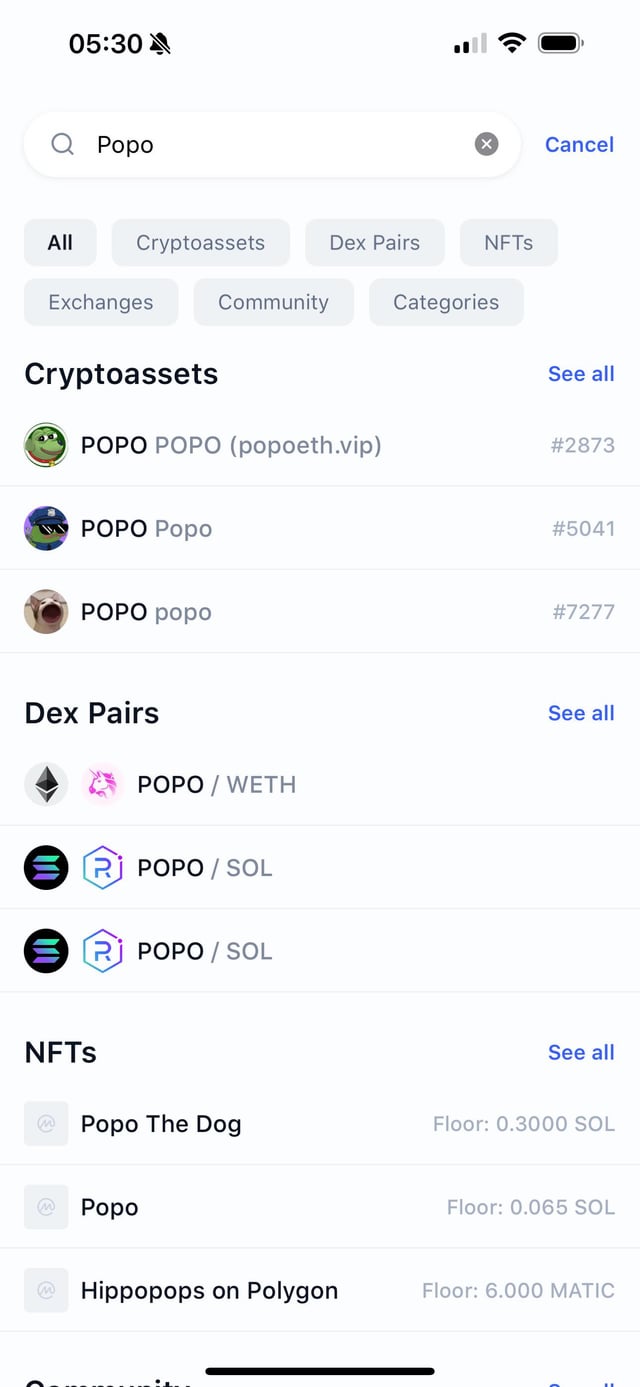Tap the Ethereum icon for POPO / WETH

pyautogui.click(x=46, y=785)
